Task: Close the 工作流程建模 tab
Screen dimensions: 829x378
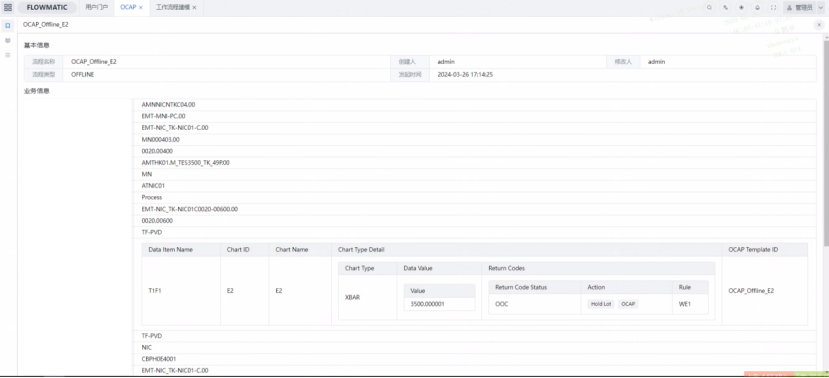Action: click(194, 7)
